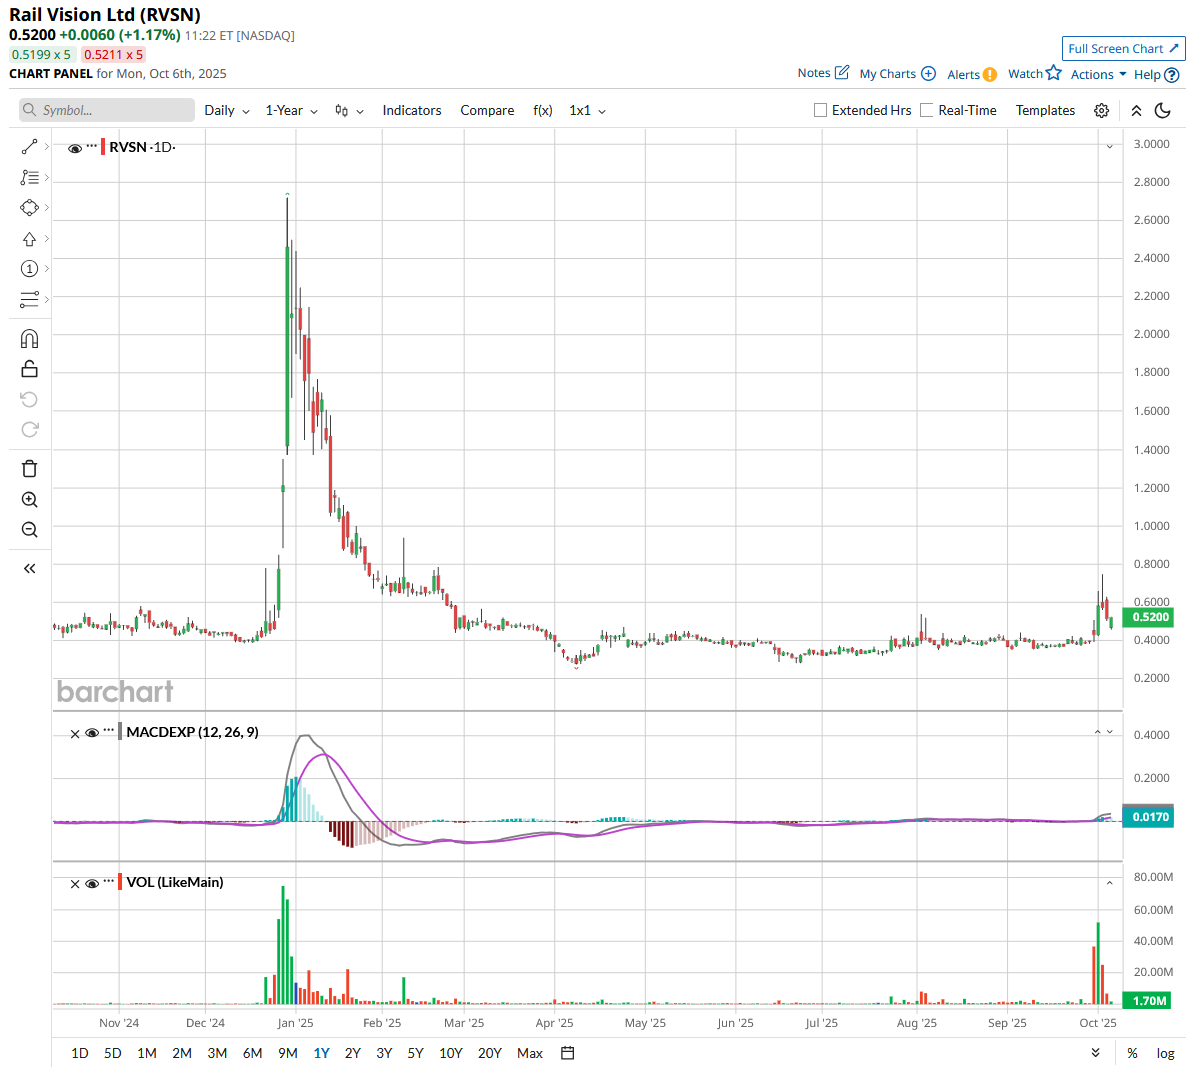1195x1083 pixels.
Task: Click the RVSN red color swatch
Action: [103, 146]
